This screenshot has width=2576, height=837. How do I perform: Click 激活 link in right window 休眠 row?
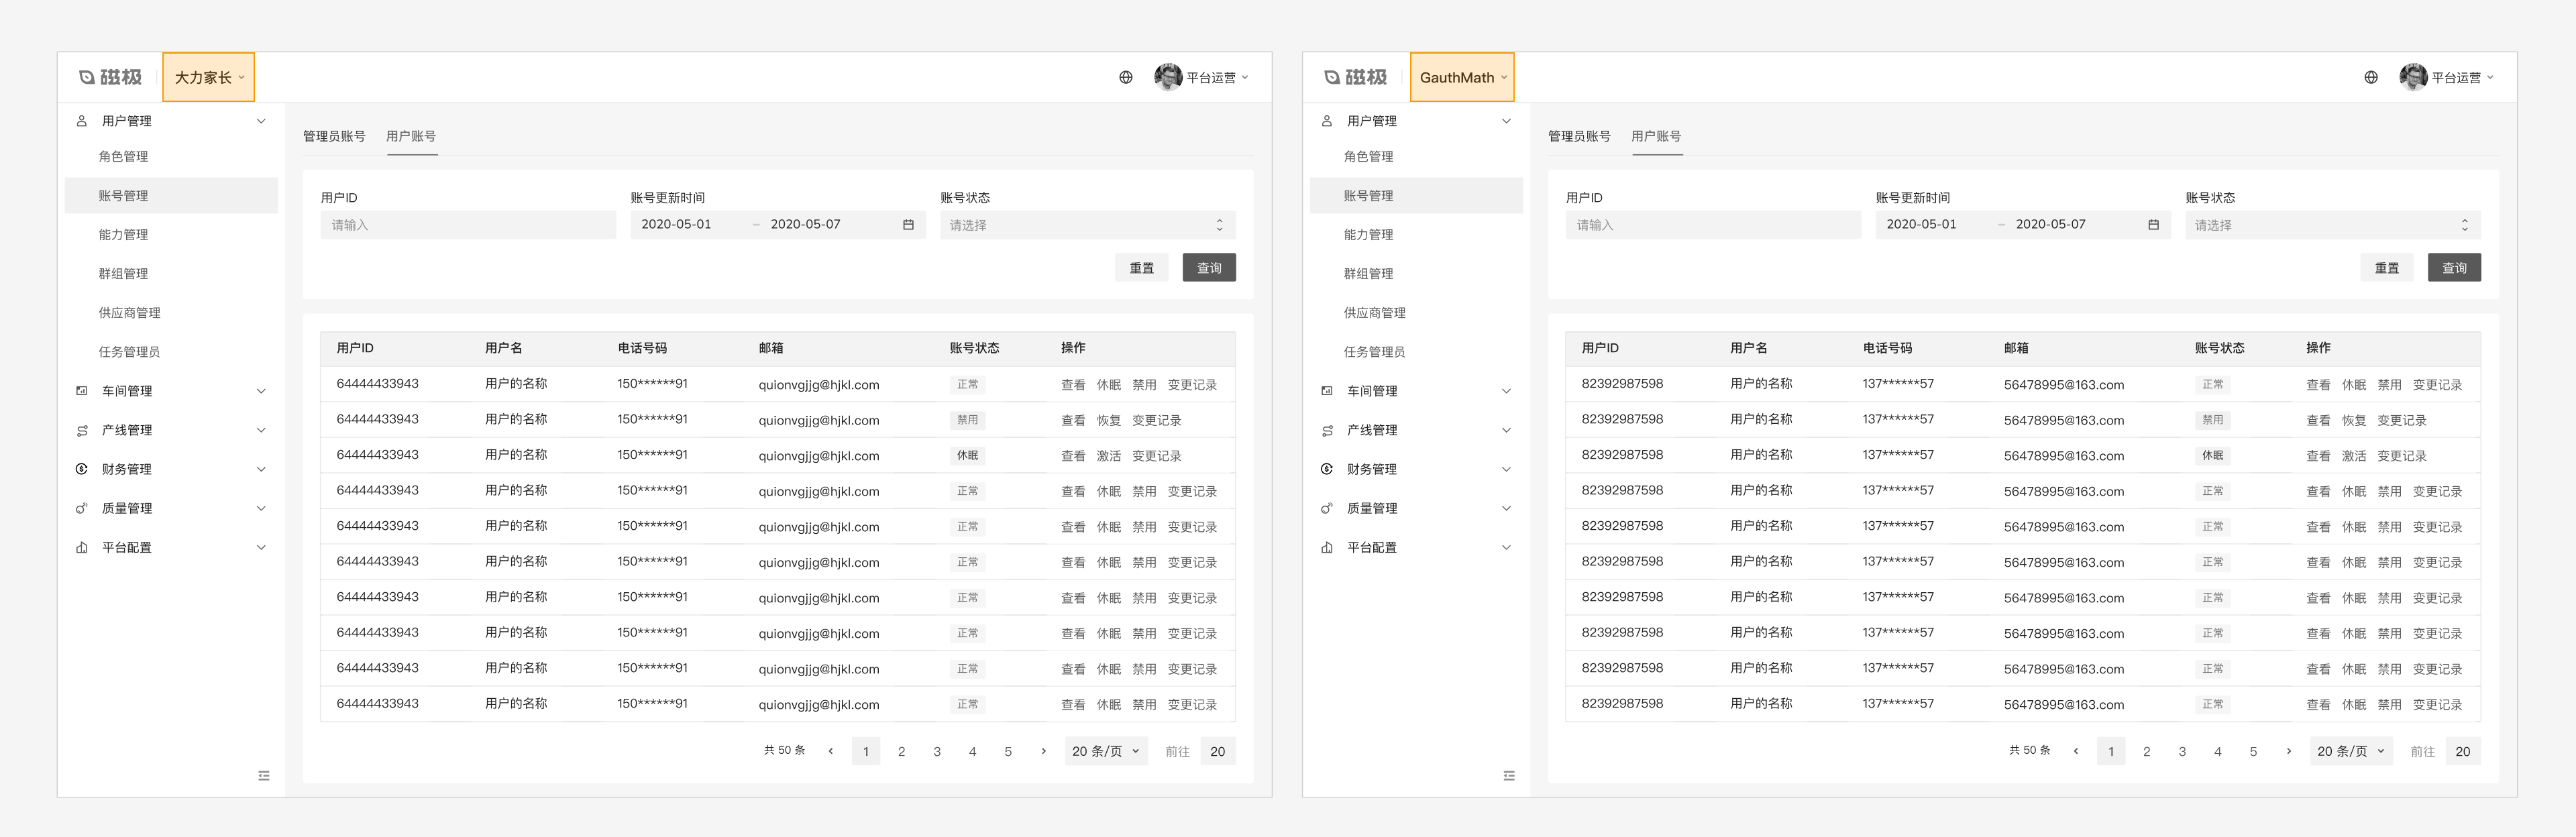click(2353, 456)
